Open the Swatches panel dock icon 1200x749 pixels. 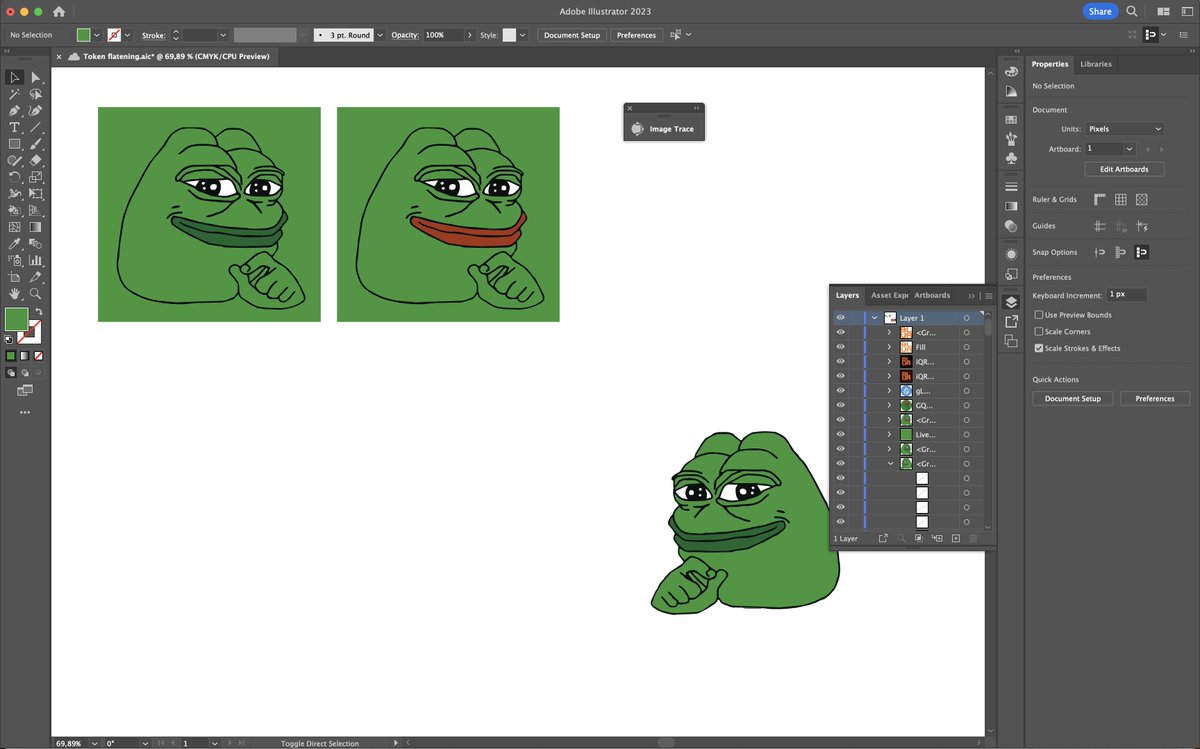1011,119
